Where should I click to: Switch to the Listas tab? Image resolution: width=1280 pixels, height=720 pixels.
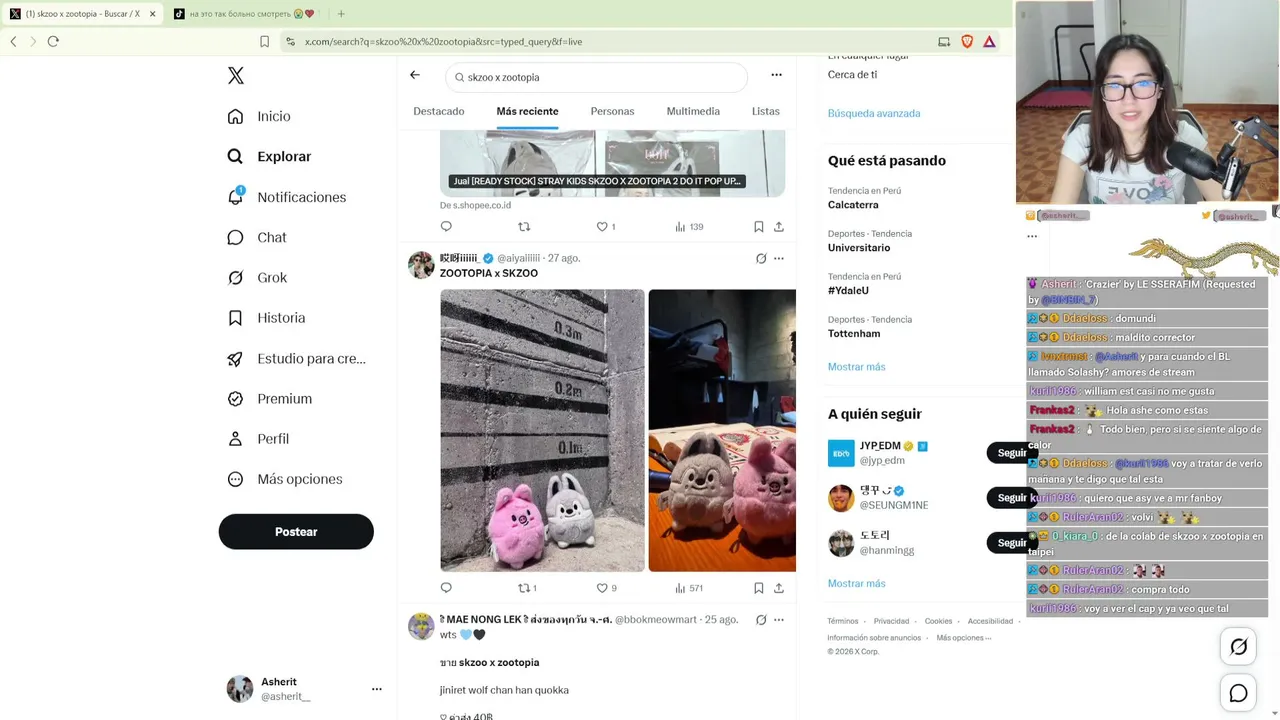coord(765,111)
